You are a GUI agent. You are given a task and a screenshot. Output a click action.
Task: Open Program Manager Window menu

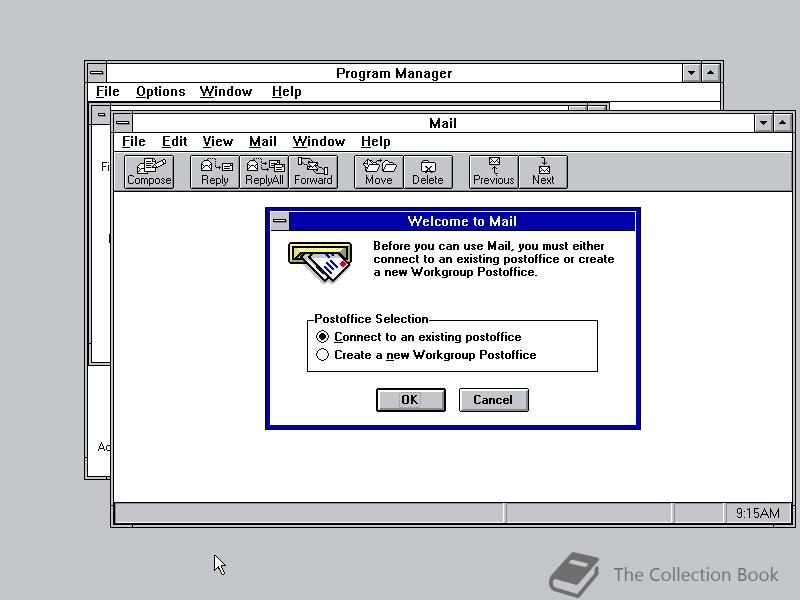[226, 91]
